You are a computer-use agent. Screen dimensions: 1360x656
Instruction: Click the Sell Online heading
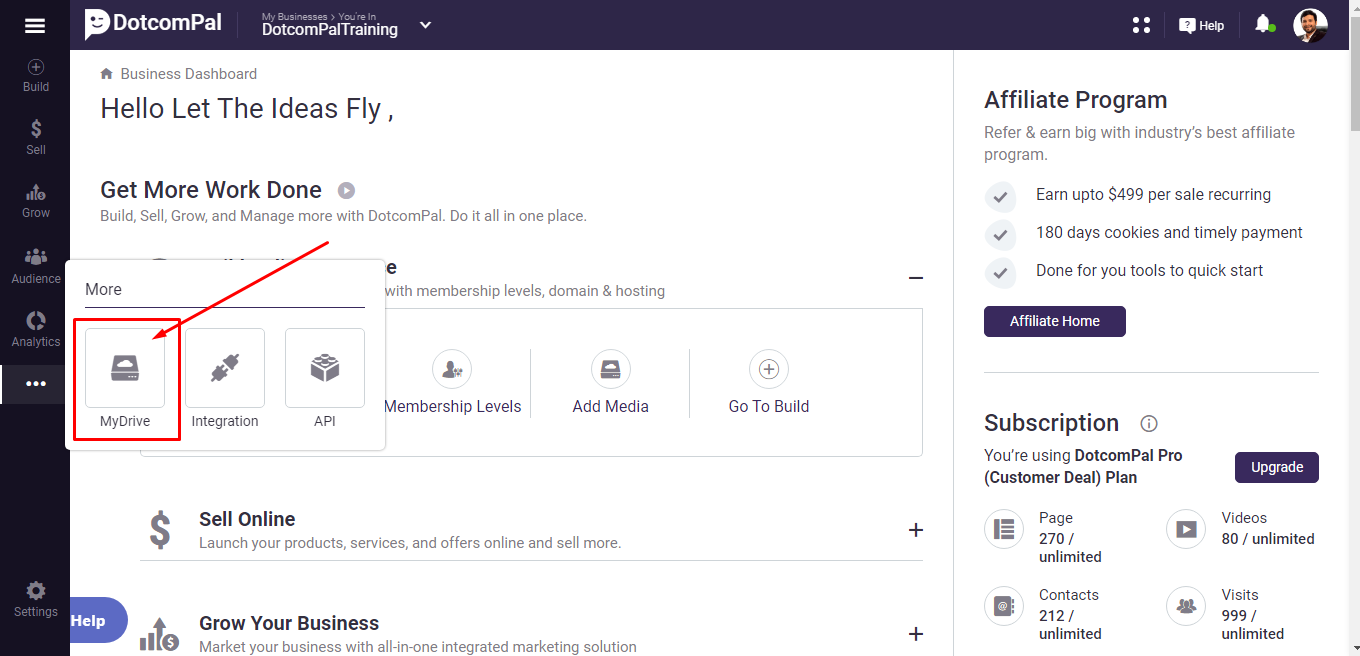247,519
